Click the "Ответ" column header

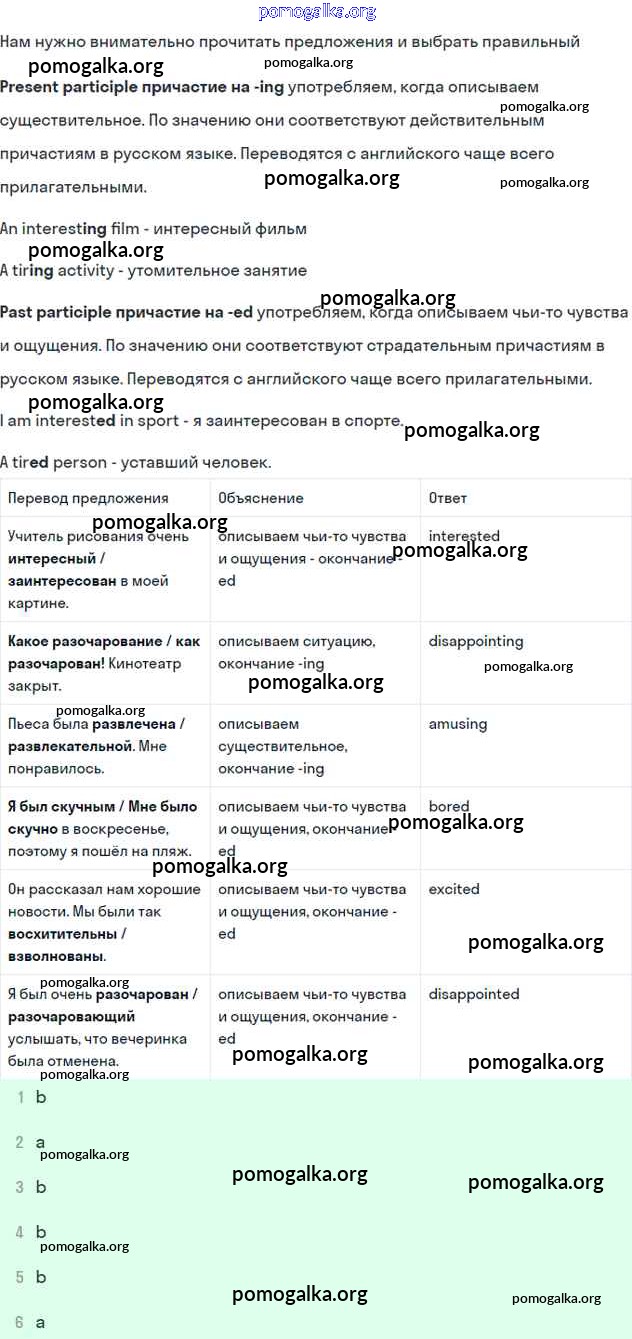pos(448,498)
